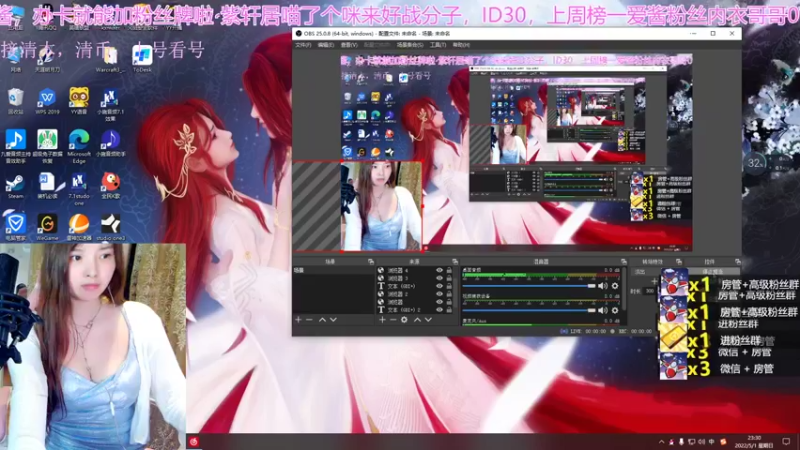Toggle visibility of 文本 (GDI+) 2 source

pyautogui.click(x=439, y=310)
